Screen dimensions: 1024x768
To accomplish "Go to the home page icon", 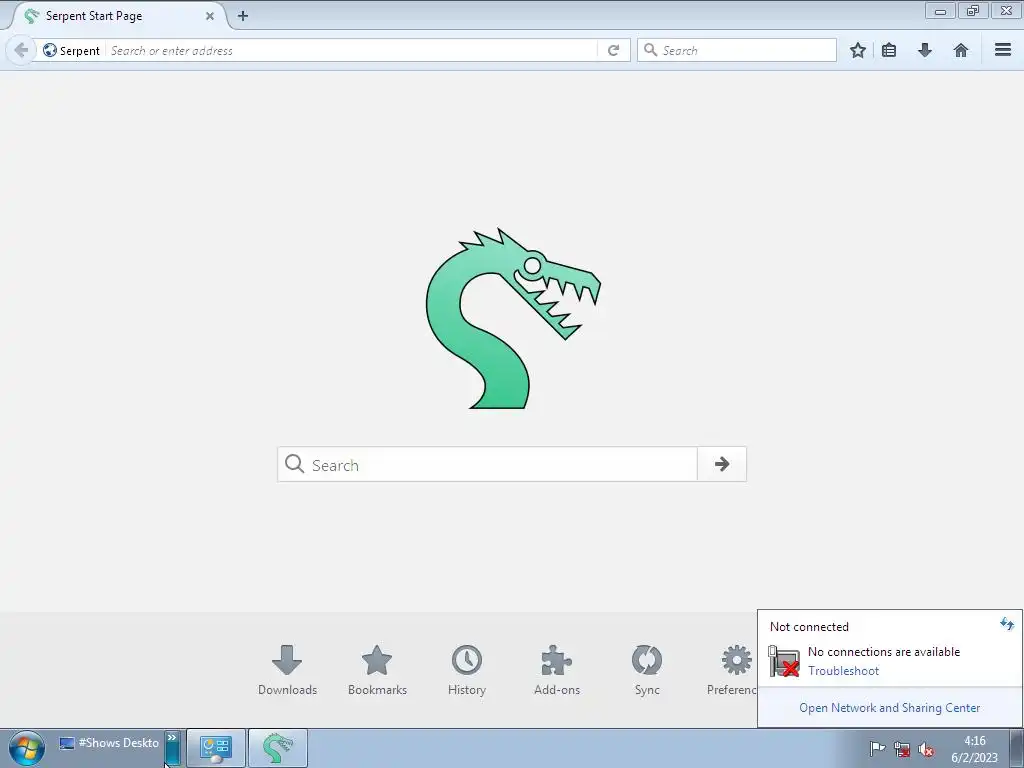I will pos(961,50).
